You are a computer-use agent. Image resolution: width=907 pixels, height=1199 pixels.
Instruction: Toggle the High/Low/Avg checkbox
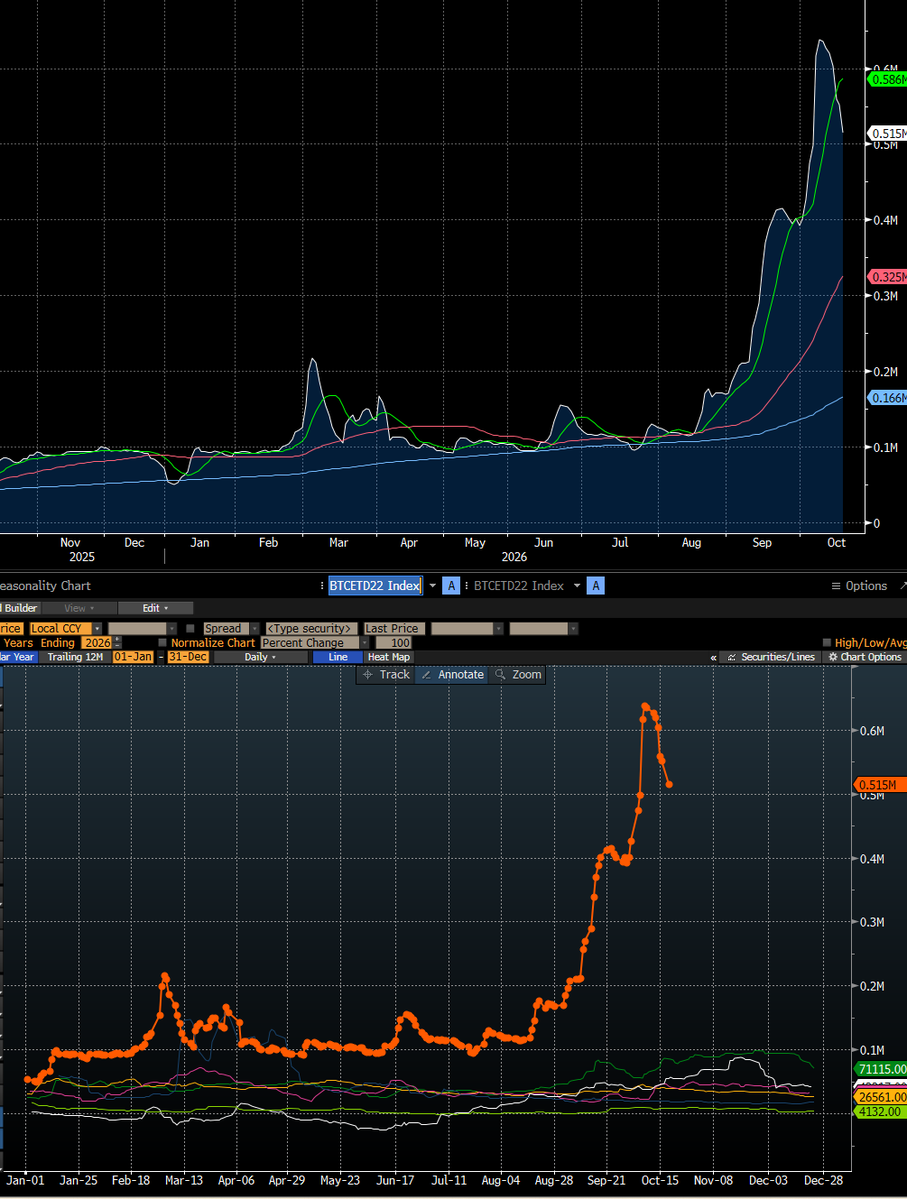coord(827,643)
